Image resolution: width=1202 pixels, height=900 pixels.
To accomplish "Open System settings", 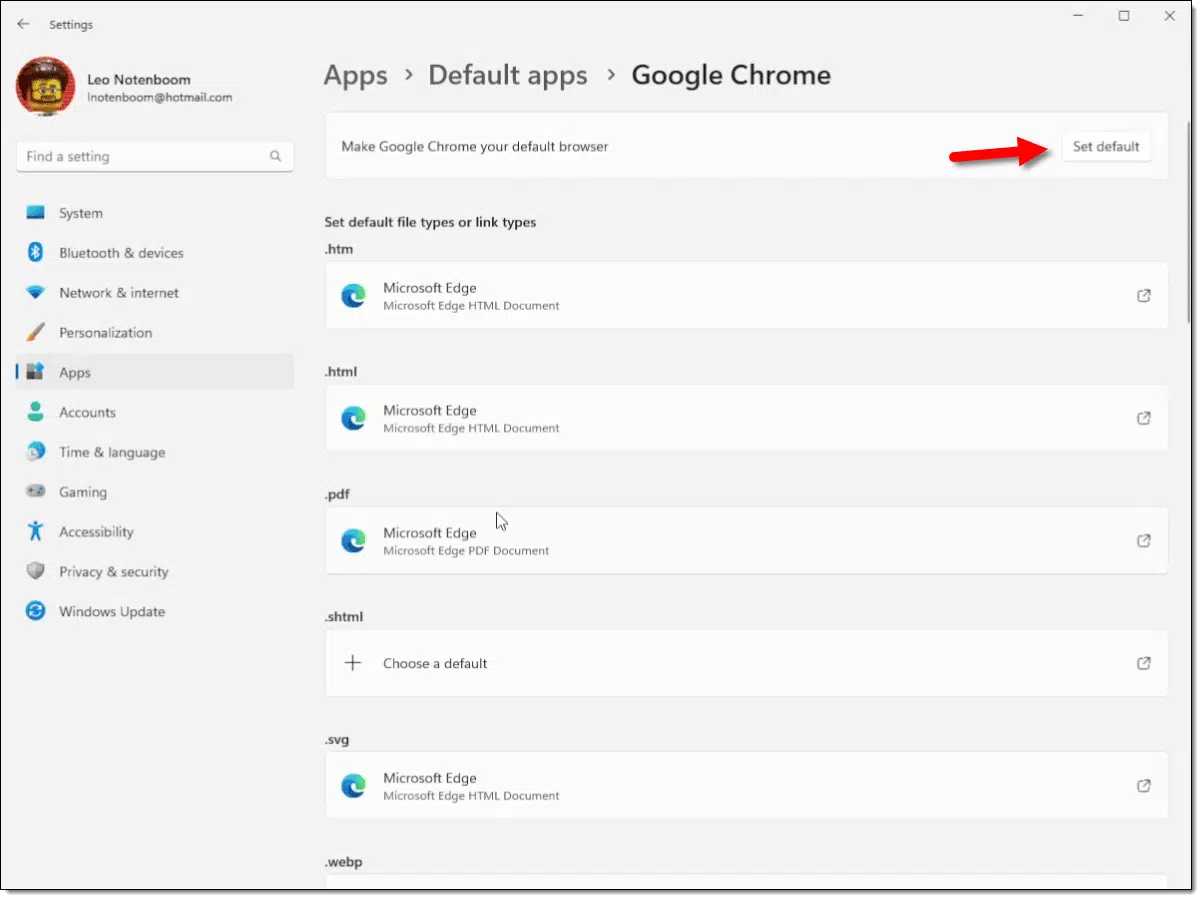I will (155, 213).
